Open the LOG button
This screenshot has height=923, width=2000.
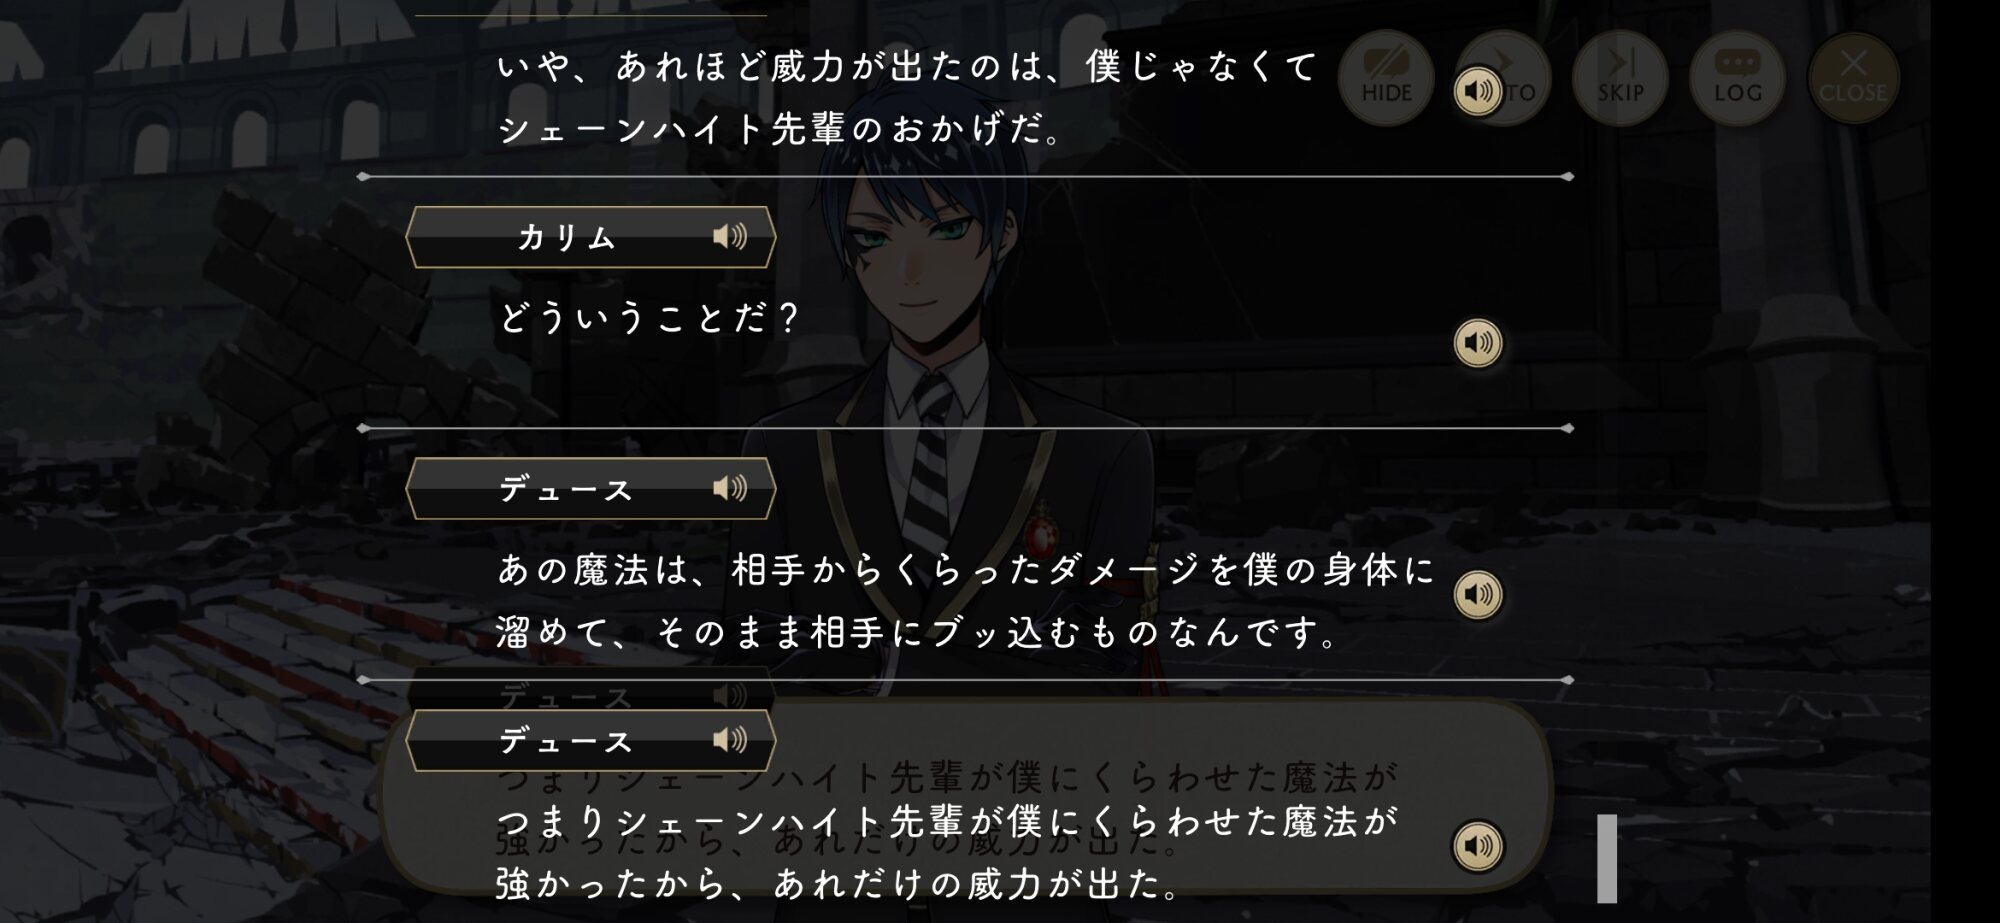pos(1737,78)
